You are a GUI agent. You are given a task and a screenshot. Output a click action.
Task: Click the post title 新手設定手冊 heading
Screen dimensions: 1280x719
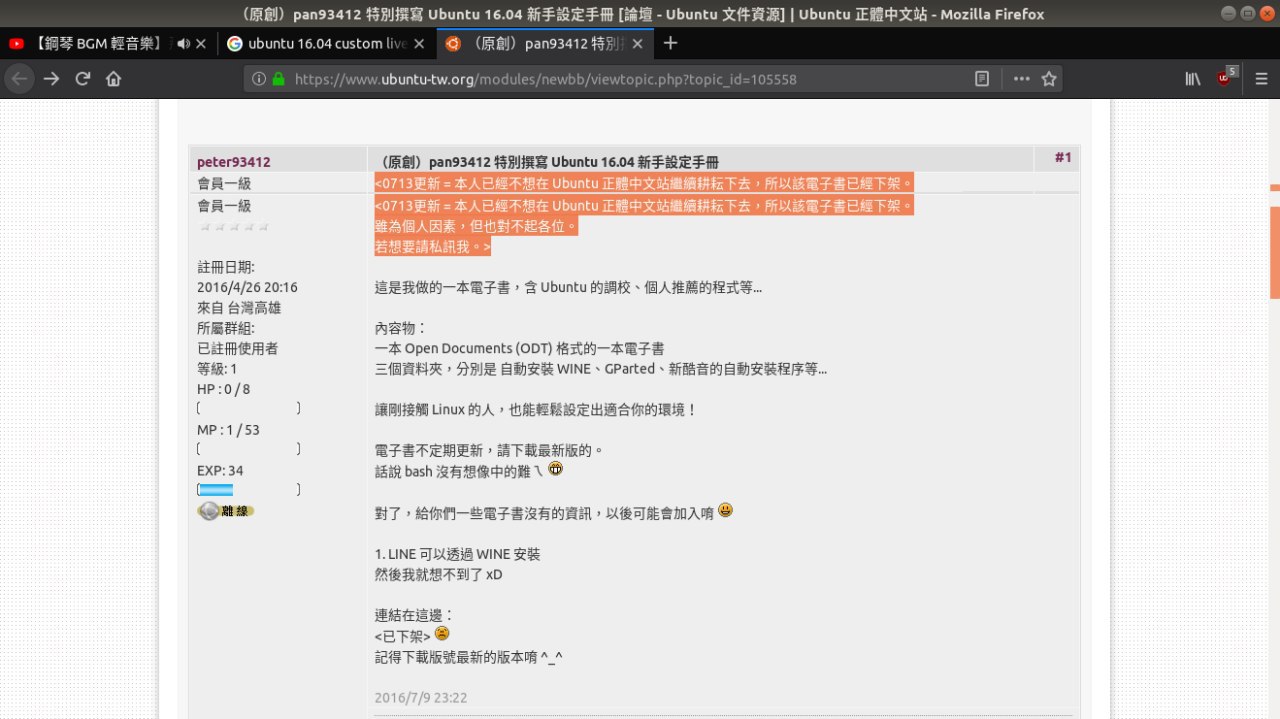pyautogui.click(x=547, y=162)
